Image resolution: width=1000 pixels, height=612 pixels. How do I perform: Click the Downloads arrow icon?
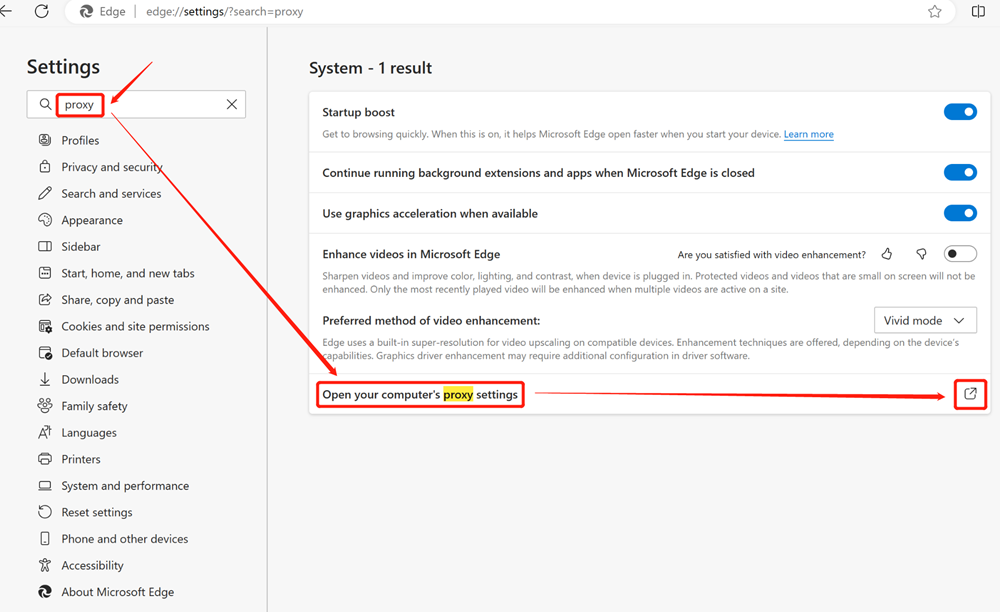(45, 379)
